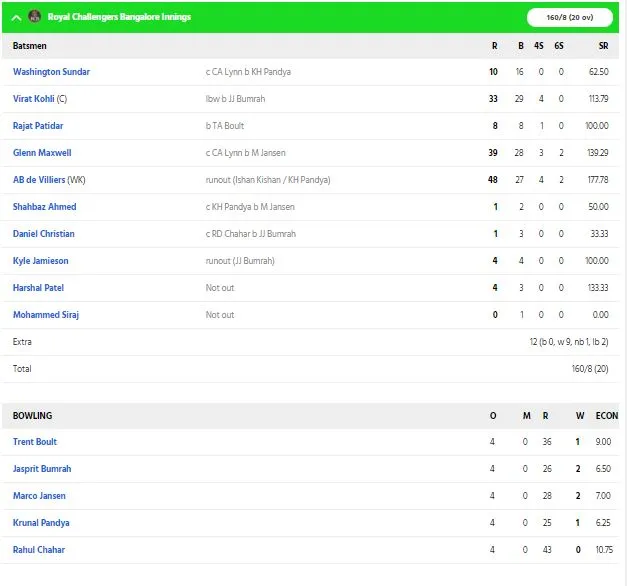627x586 pixels.
Task: Click Mohammed Siraj's 'Not out' status
Action: (x=220, y=315)
